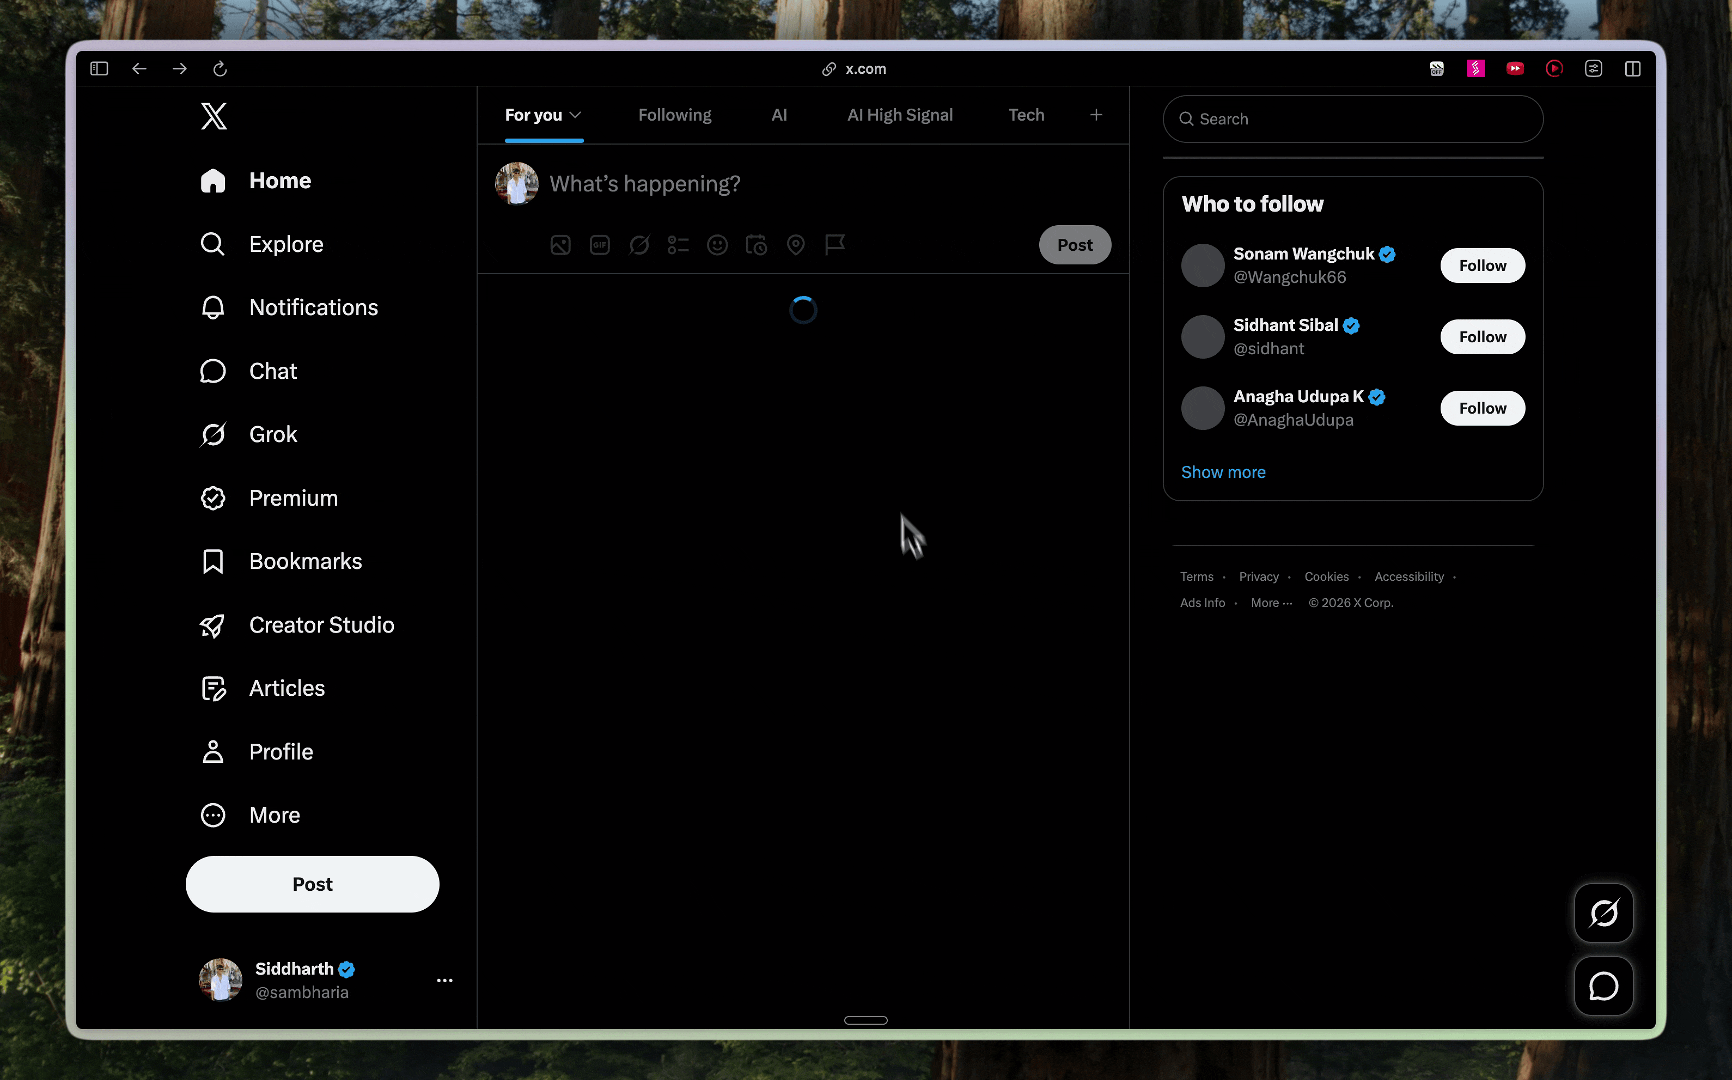Open the Home navigation item

coord(256,181)
